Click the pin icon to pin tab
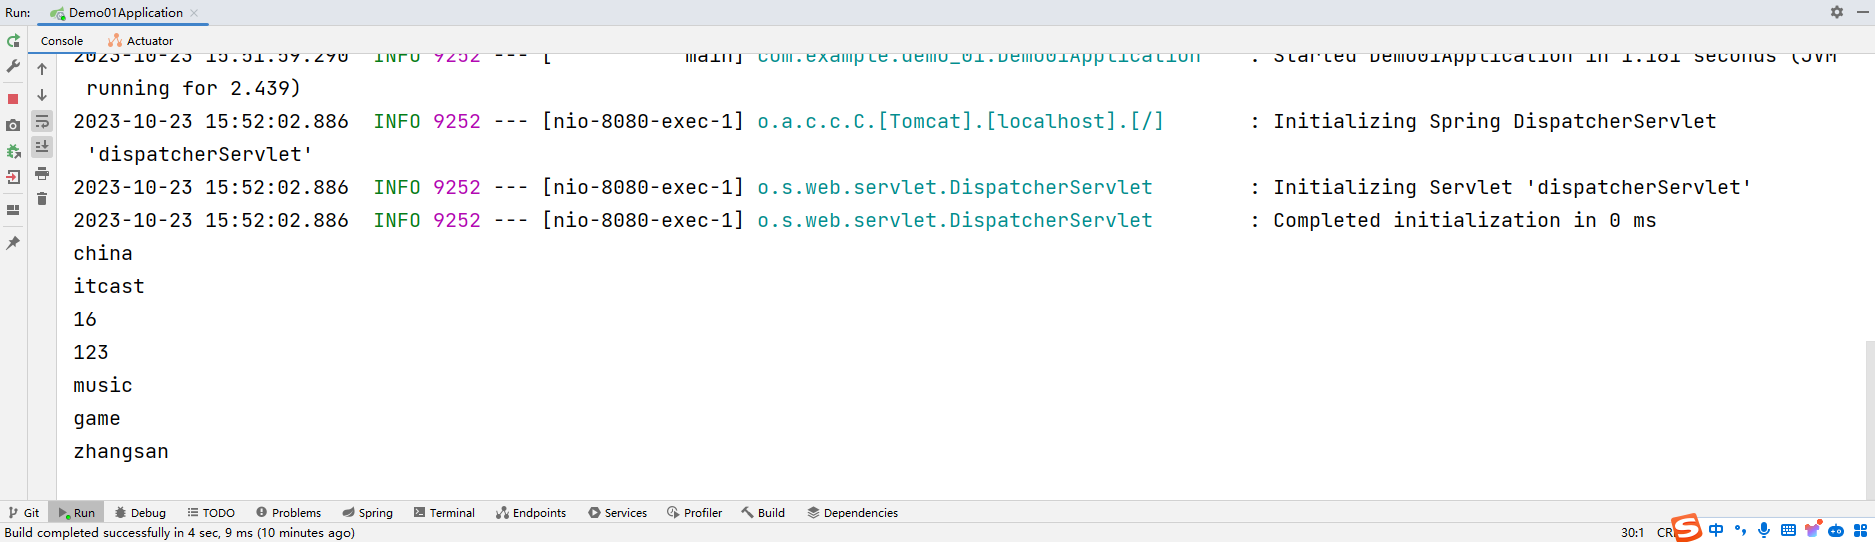The width and height of the screenshot is (1875, 542). click(13, 243)
